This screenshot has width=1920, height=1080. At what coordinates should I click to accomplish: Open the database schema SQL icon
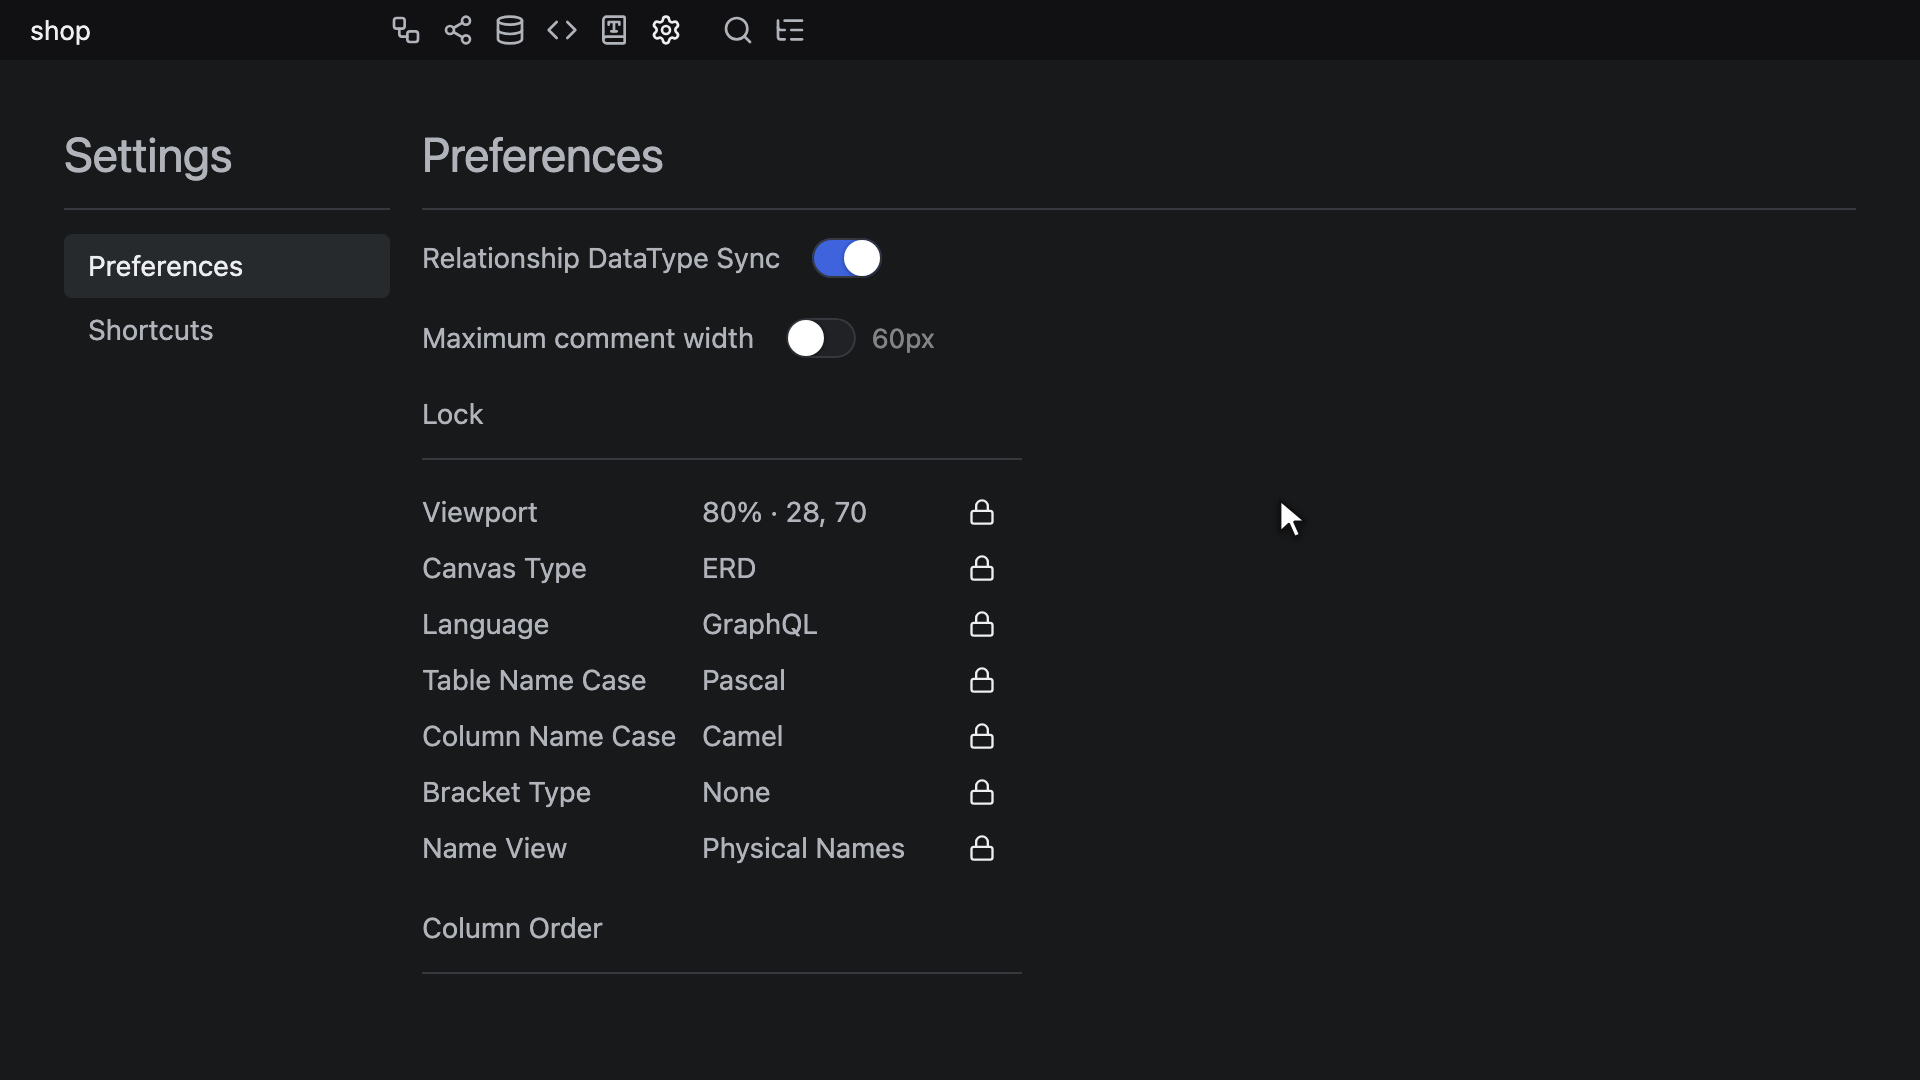510,30
